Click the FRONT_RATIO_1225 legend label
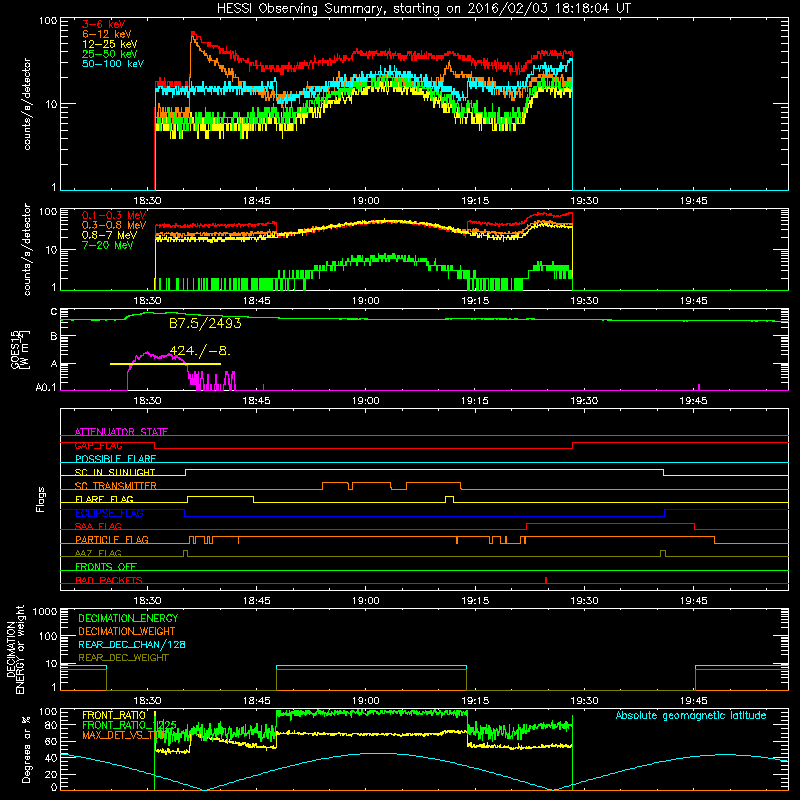 (x=129, y=725)
